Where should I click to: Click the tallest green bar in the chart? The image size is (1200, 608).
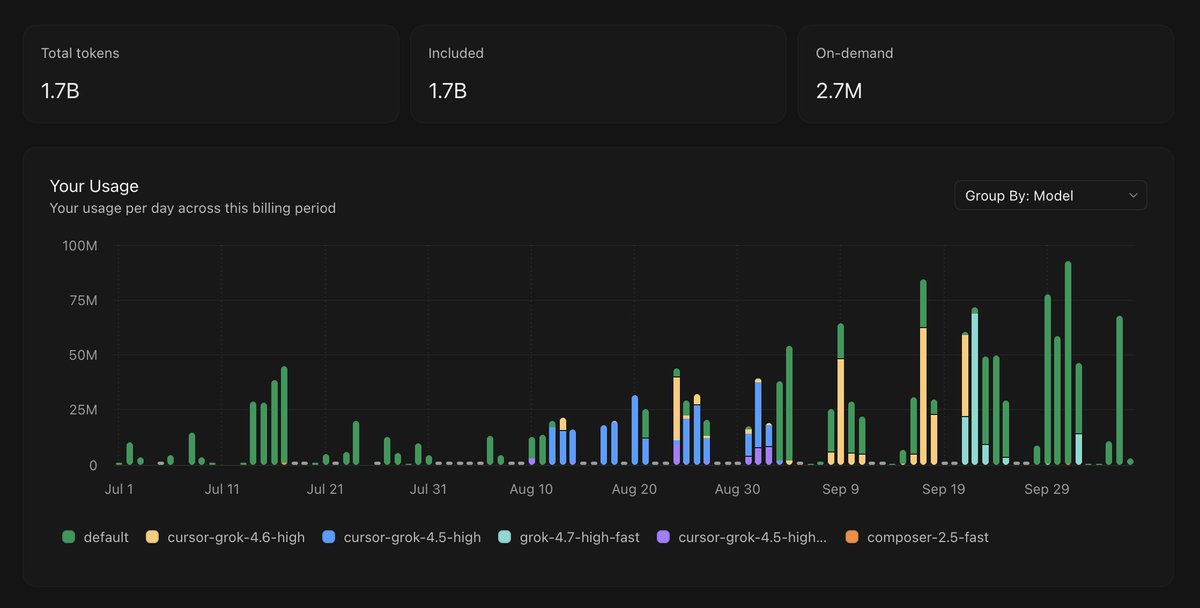(1068, 363)
